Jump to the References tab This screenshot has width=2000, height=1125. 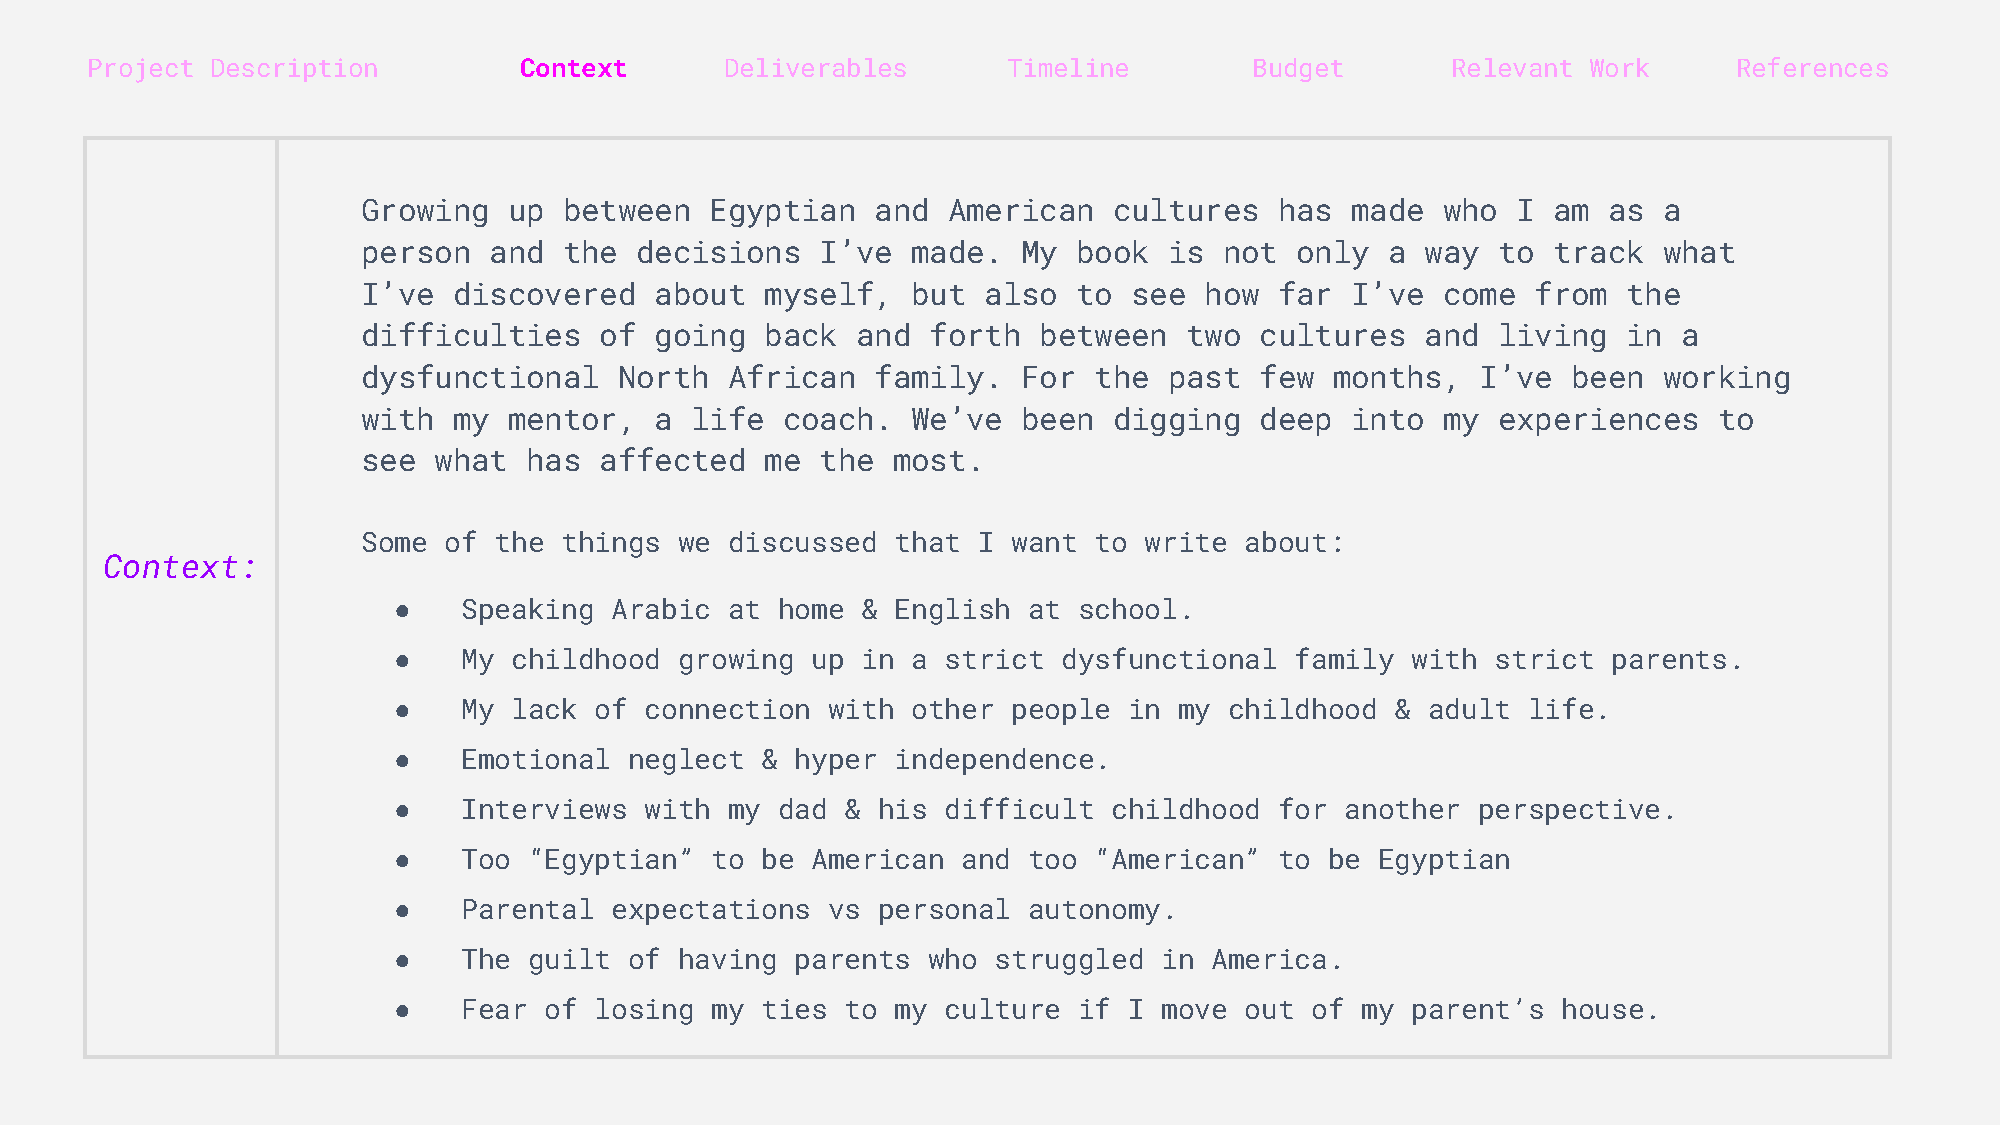click(1811, 69)
